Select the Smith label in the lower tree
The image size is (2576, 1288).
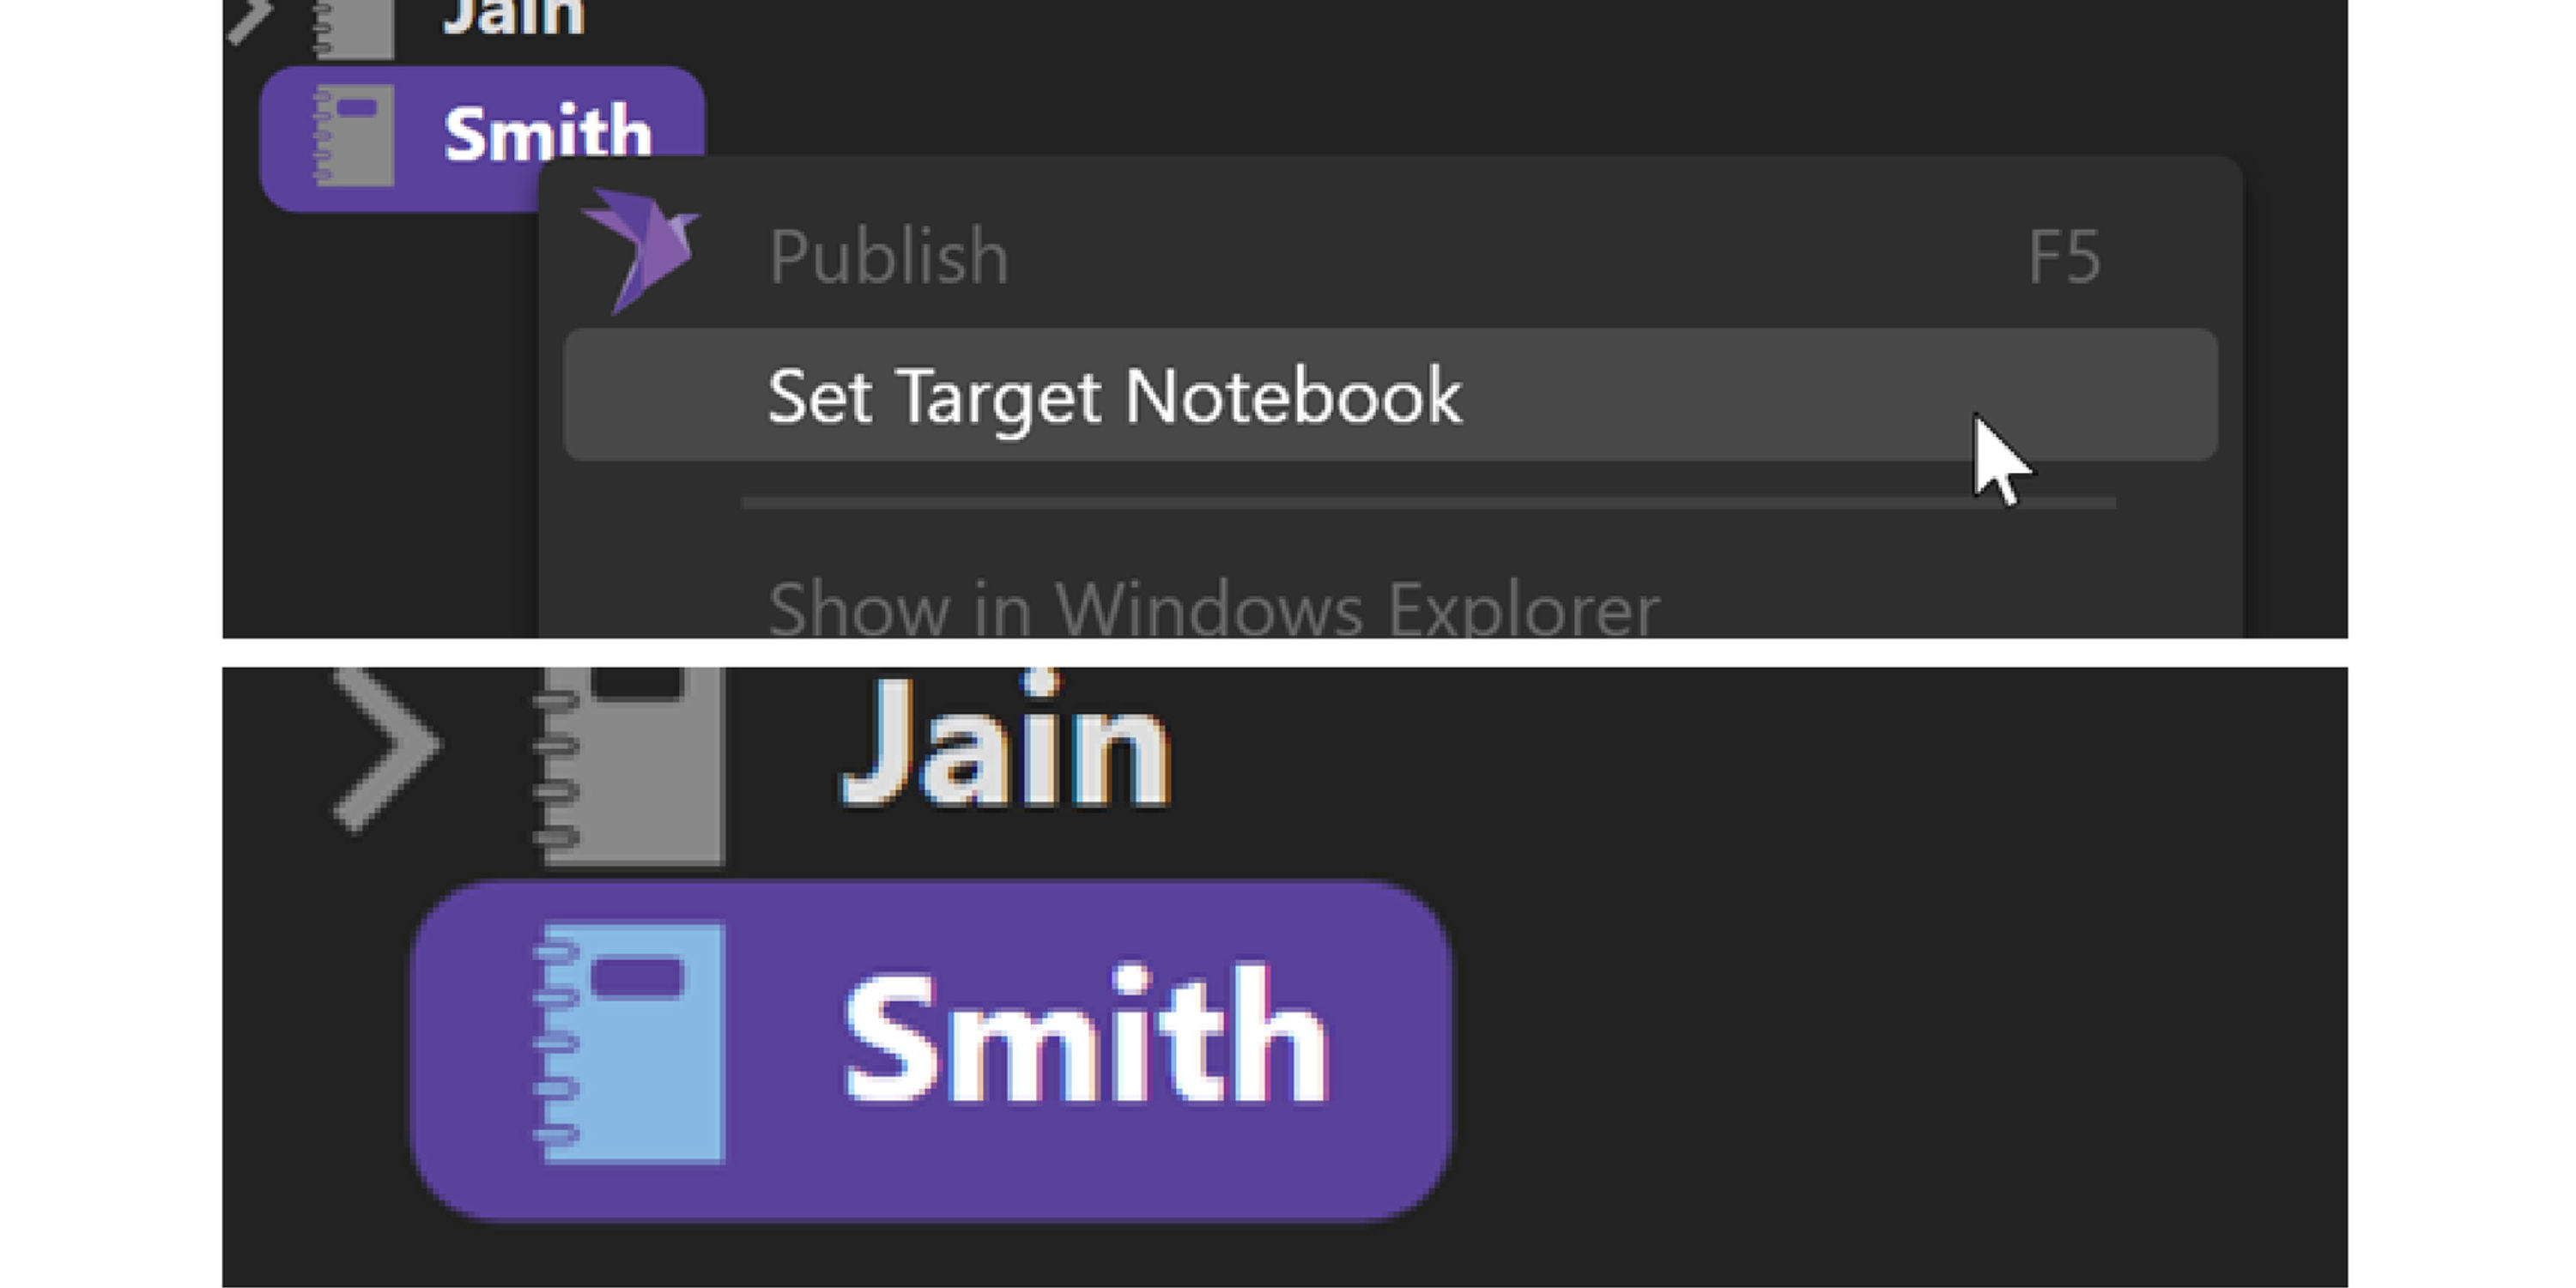(x=1086, y=1035)
